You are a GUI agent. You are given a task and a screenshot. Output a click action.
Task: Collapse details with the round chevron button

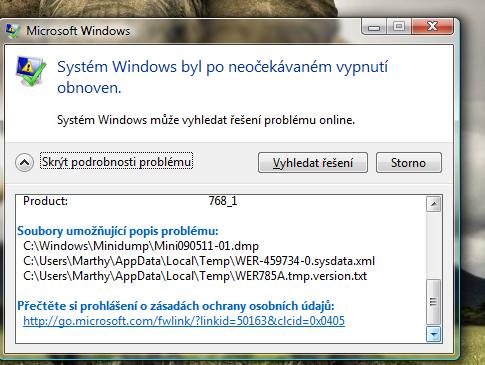click(24, 162)
